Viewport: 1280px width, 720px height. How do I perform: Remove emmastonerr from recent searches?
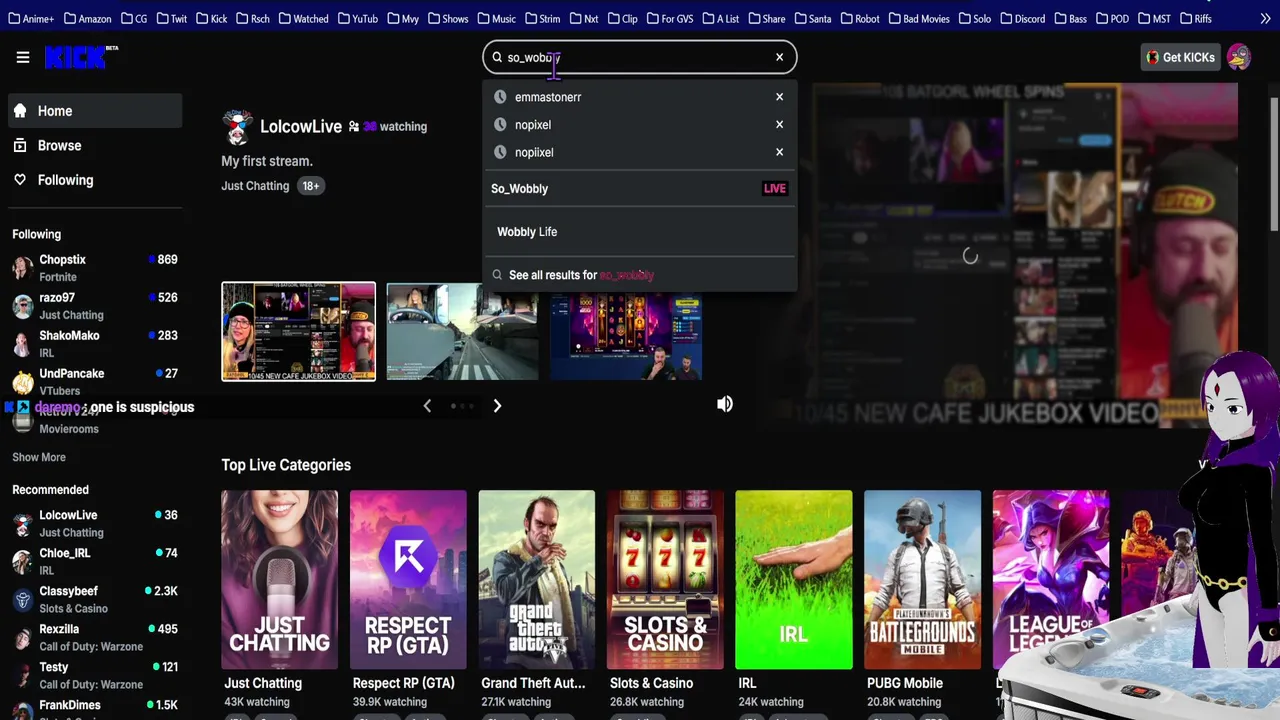[779, 97]
